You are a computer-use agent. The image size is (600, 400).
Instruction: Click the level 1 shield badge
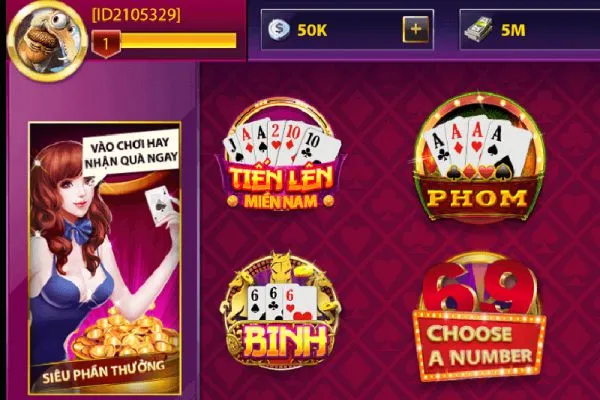pyautogui.click(x=106, y=44)
